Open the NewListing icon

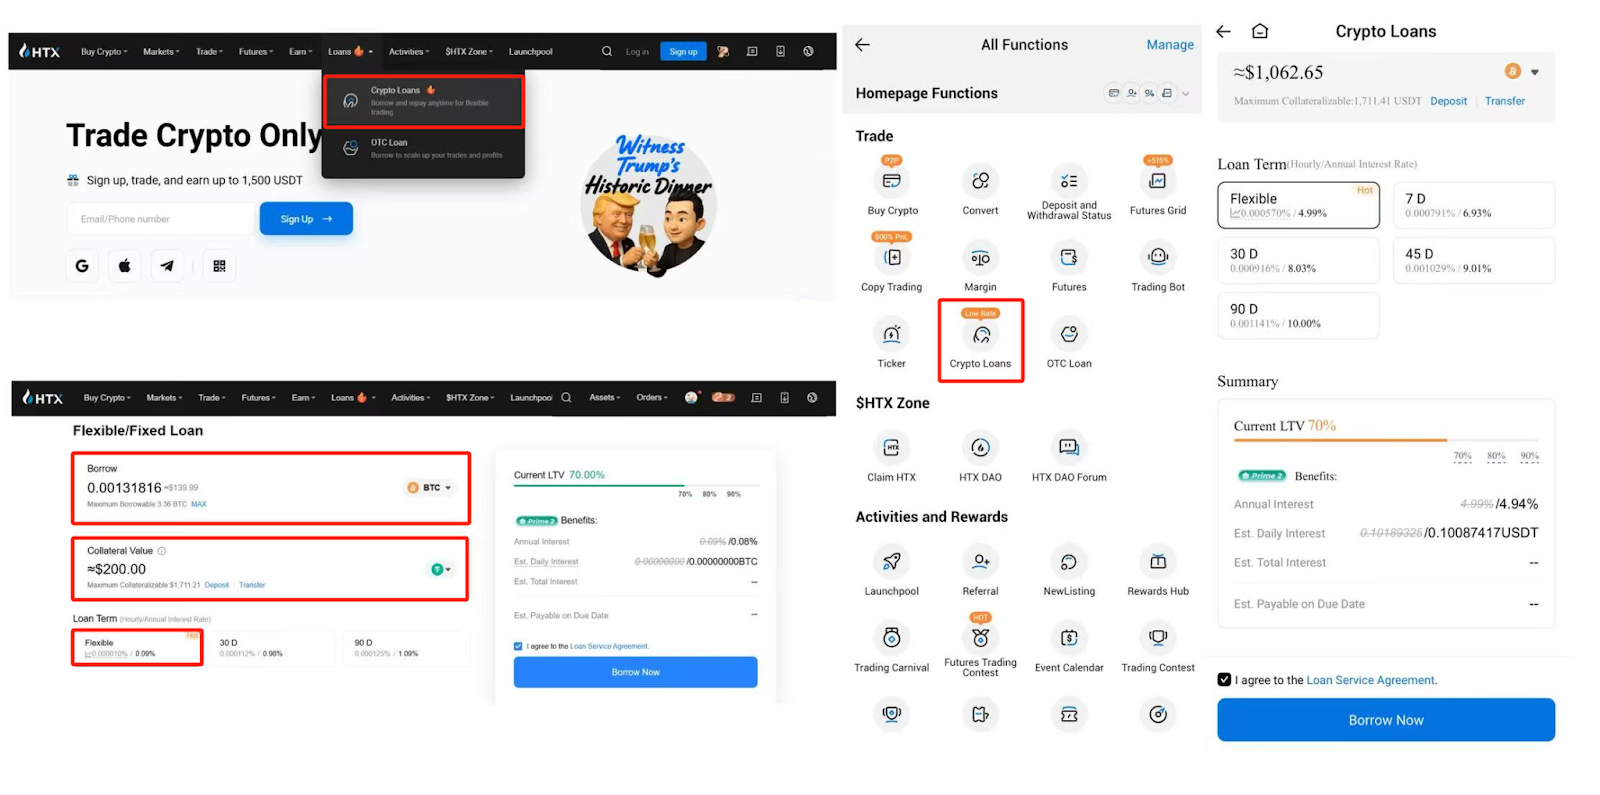click(x=1069, y=562)
